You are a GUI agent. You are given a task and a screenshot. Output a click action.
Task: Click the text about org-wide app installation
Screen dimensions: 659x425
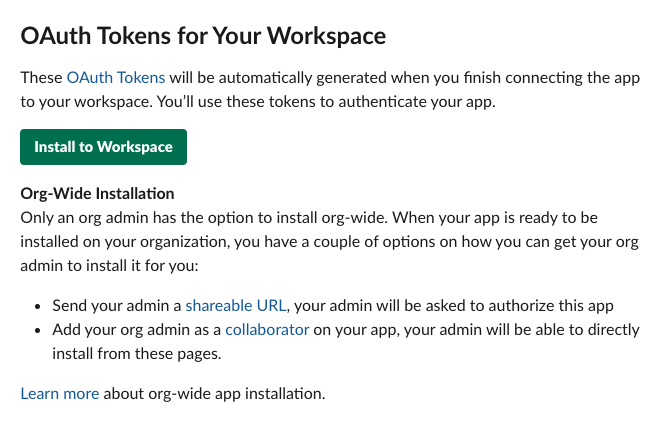(x=214, y=393)
